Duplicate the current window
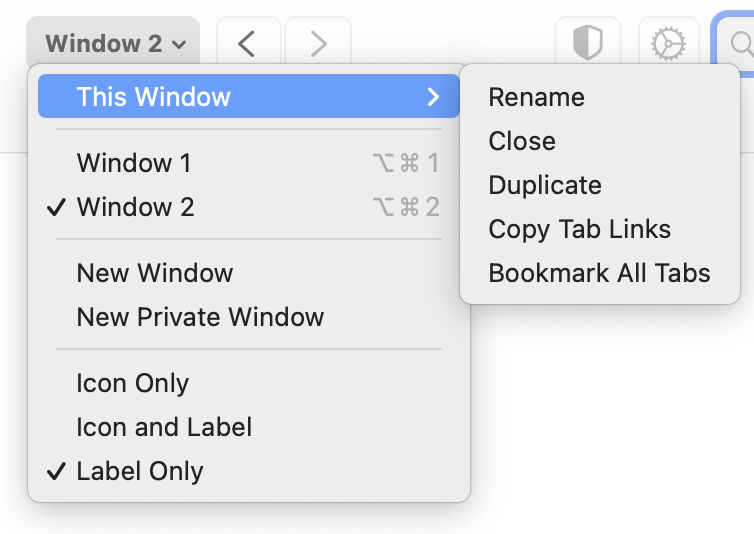Image resolution: width=754 pixels, height=534 pixels. (x=545, y=185)
